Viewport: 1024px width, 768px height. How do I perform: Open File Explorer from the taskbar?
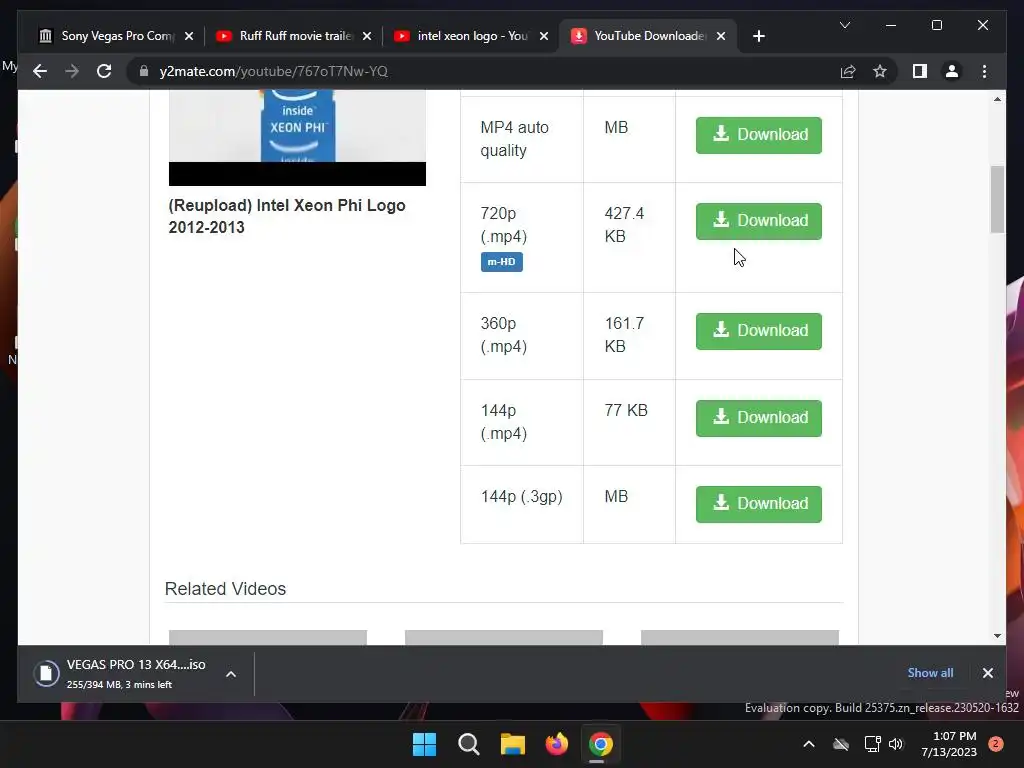coord(513,744)
